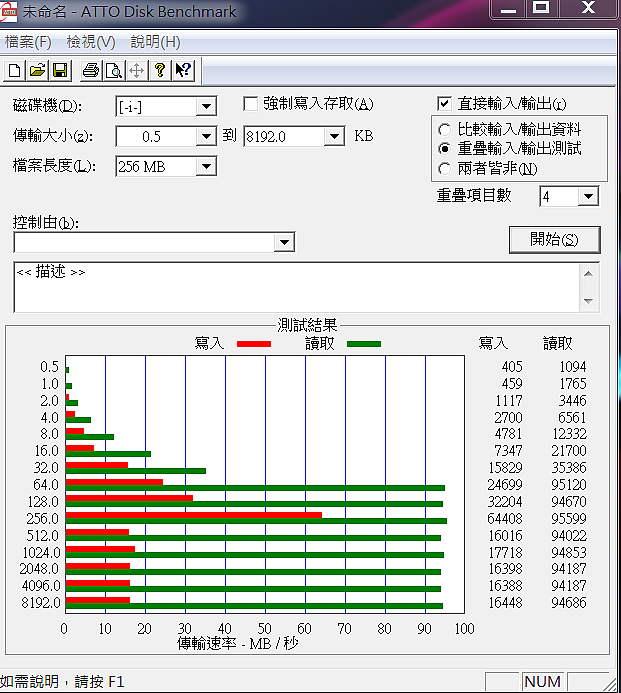Open the 磁碟機 drive dropdown
621x693 pixels.
pyautogui.click(x=206, y=107)
